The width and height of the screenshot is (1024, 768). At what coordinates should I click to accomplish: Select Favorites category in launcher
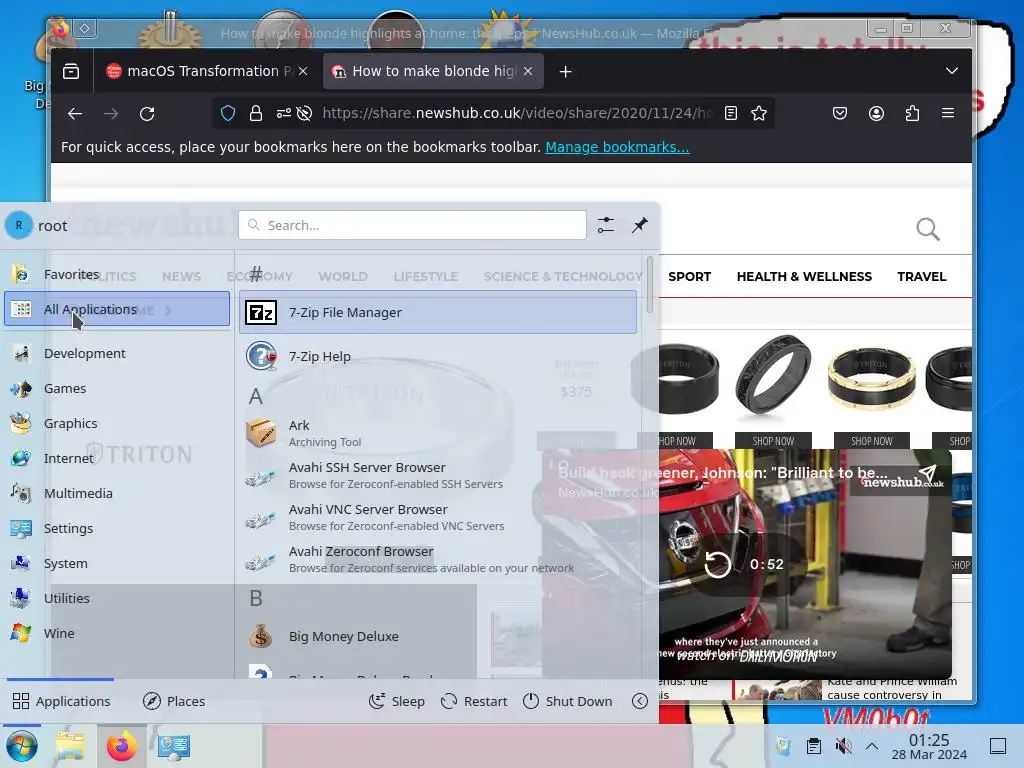117,274
